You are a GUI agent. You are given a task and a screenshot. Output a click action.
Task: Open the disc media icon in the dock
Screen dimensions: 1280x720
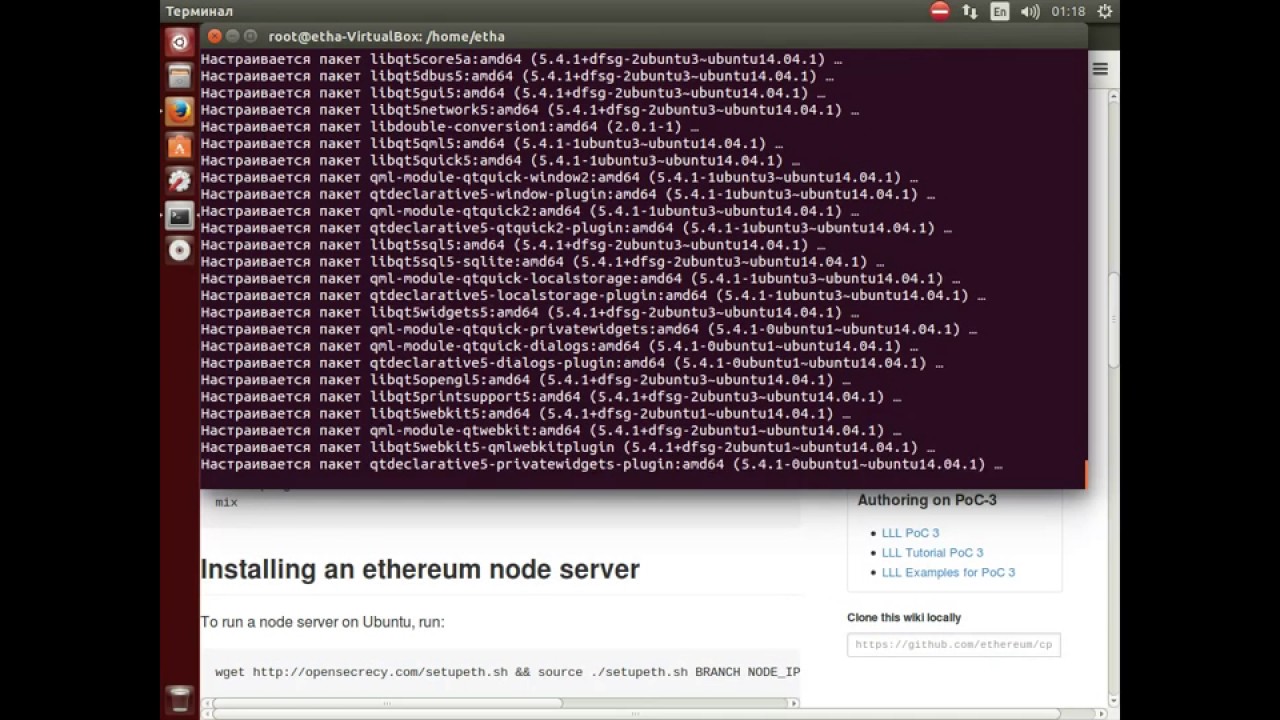179,250
